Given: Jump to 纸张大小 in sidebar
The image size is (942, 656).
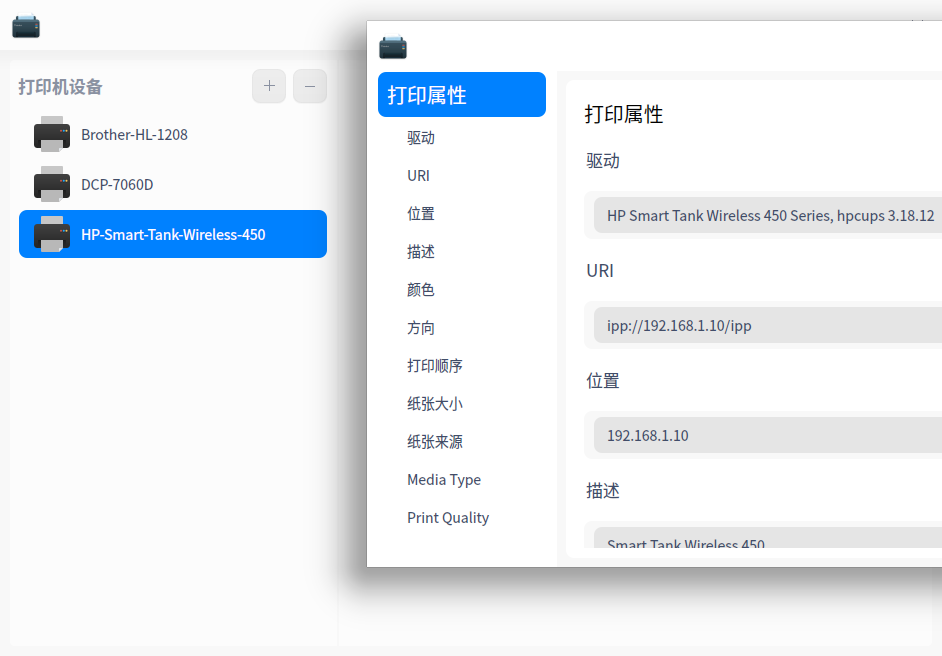Looking at the screenshot, I should (x=435, y=404).
